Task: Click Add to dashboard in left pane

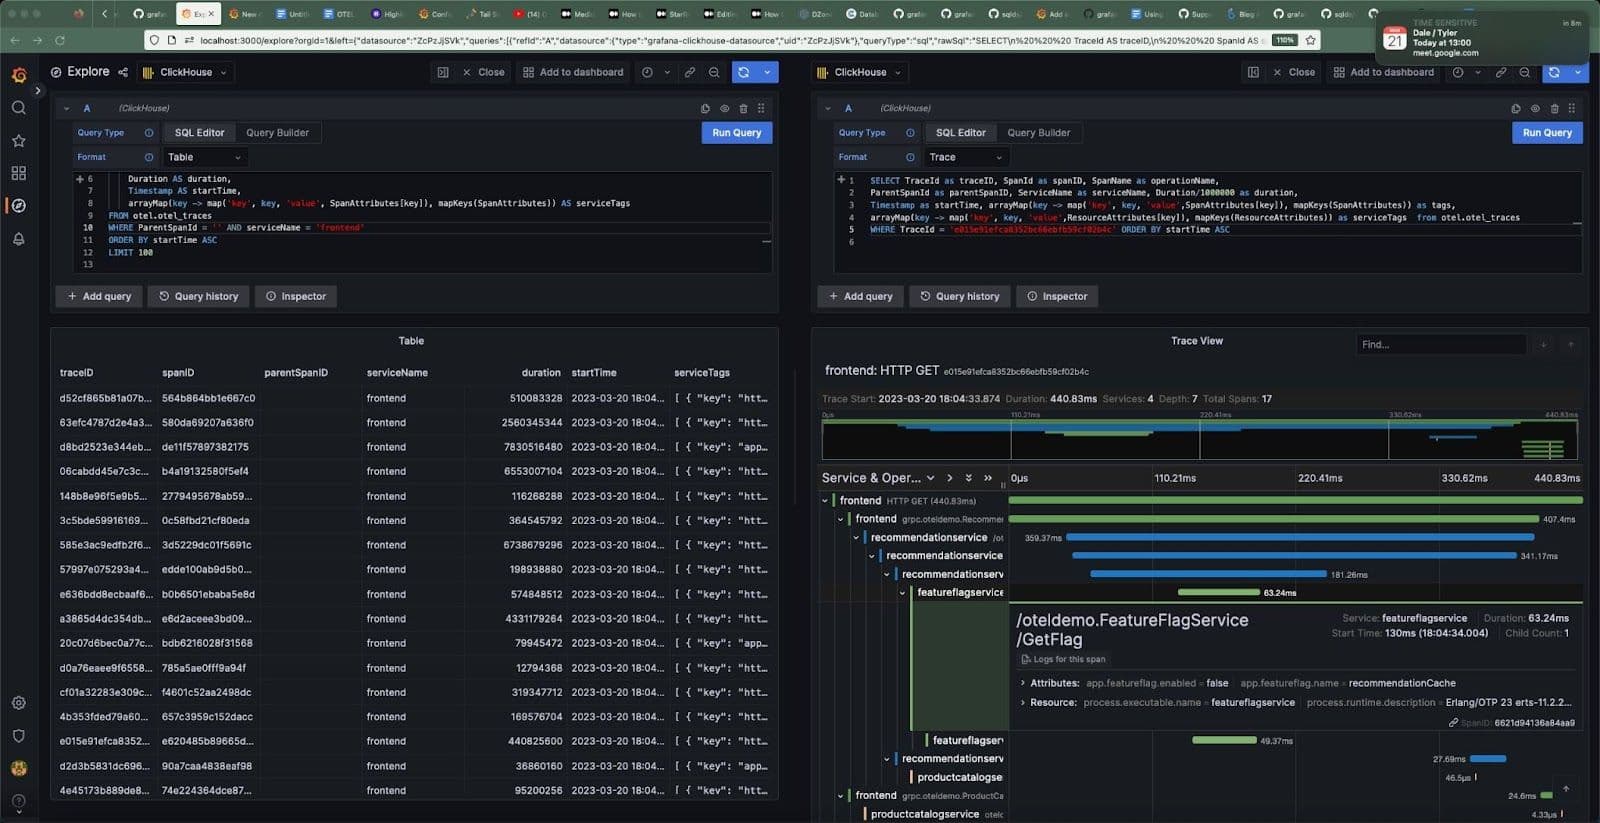Action: pos(573,72)
